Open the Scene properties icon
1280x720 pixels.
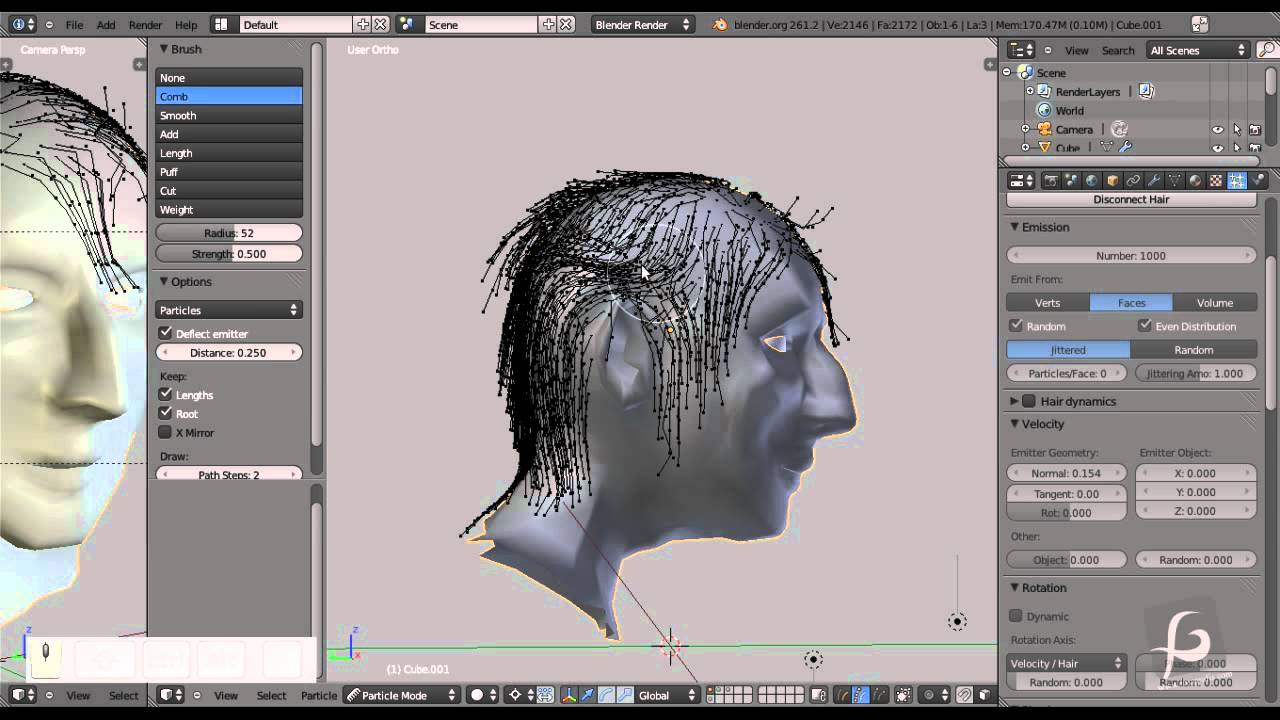click(1072, 180)
